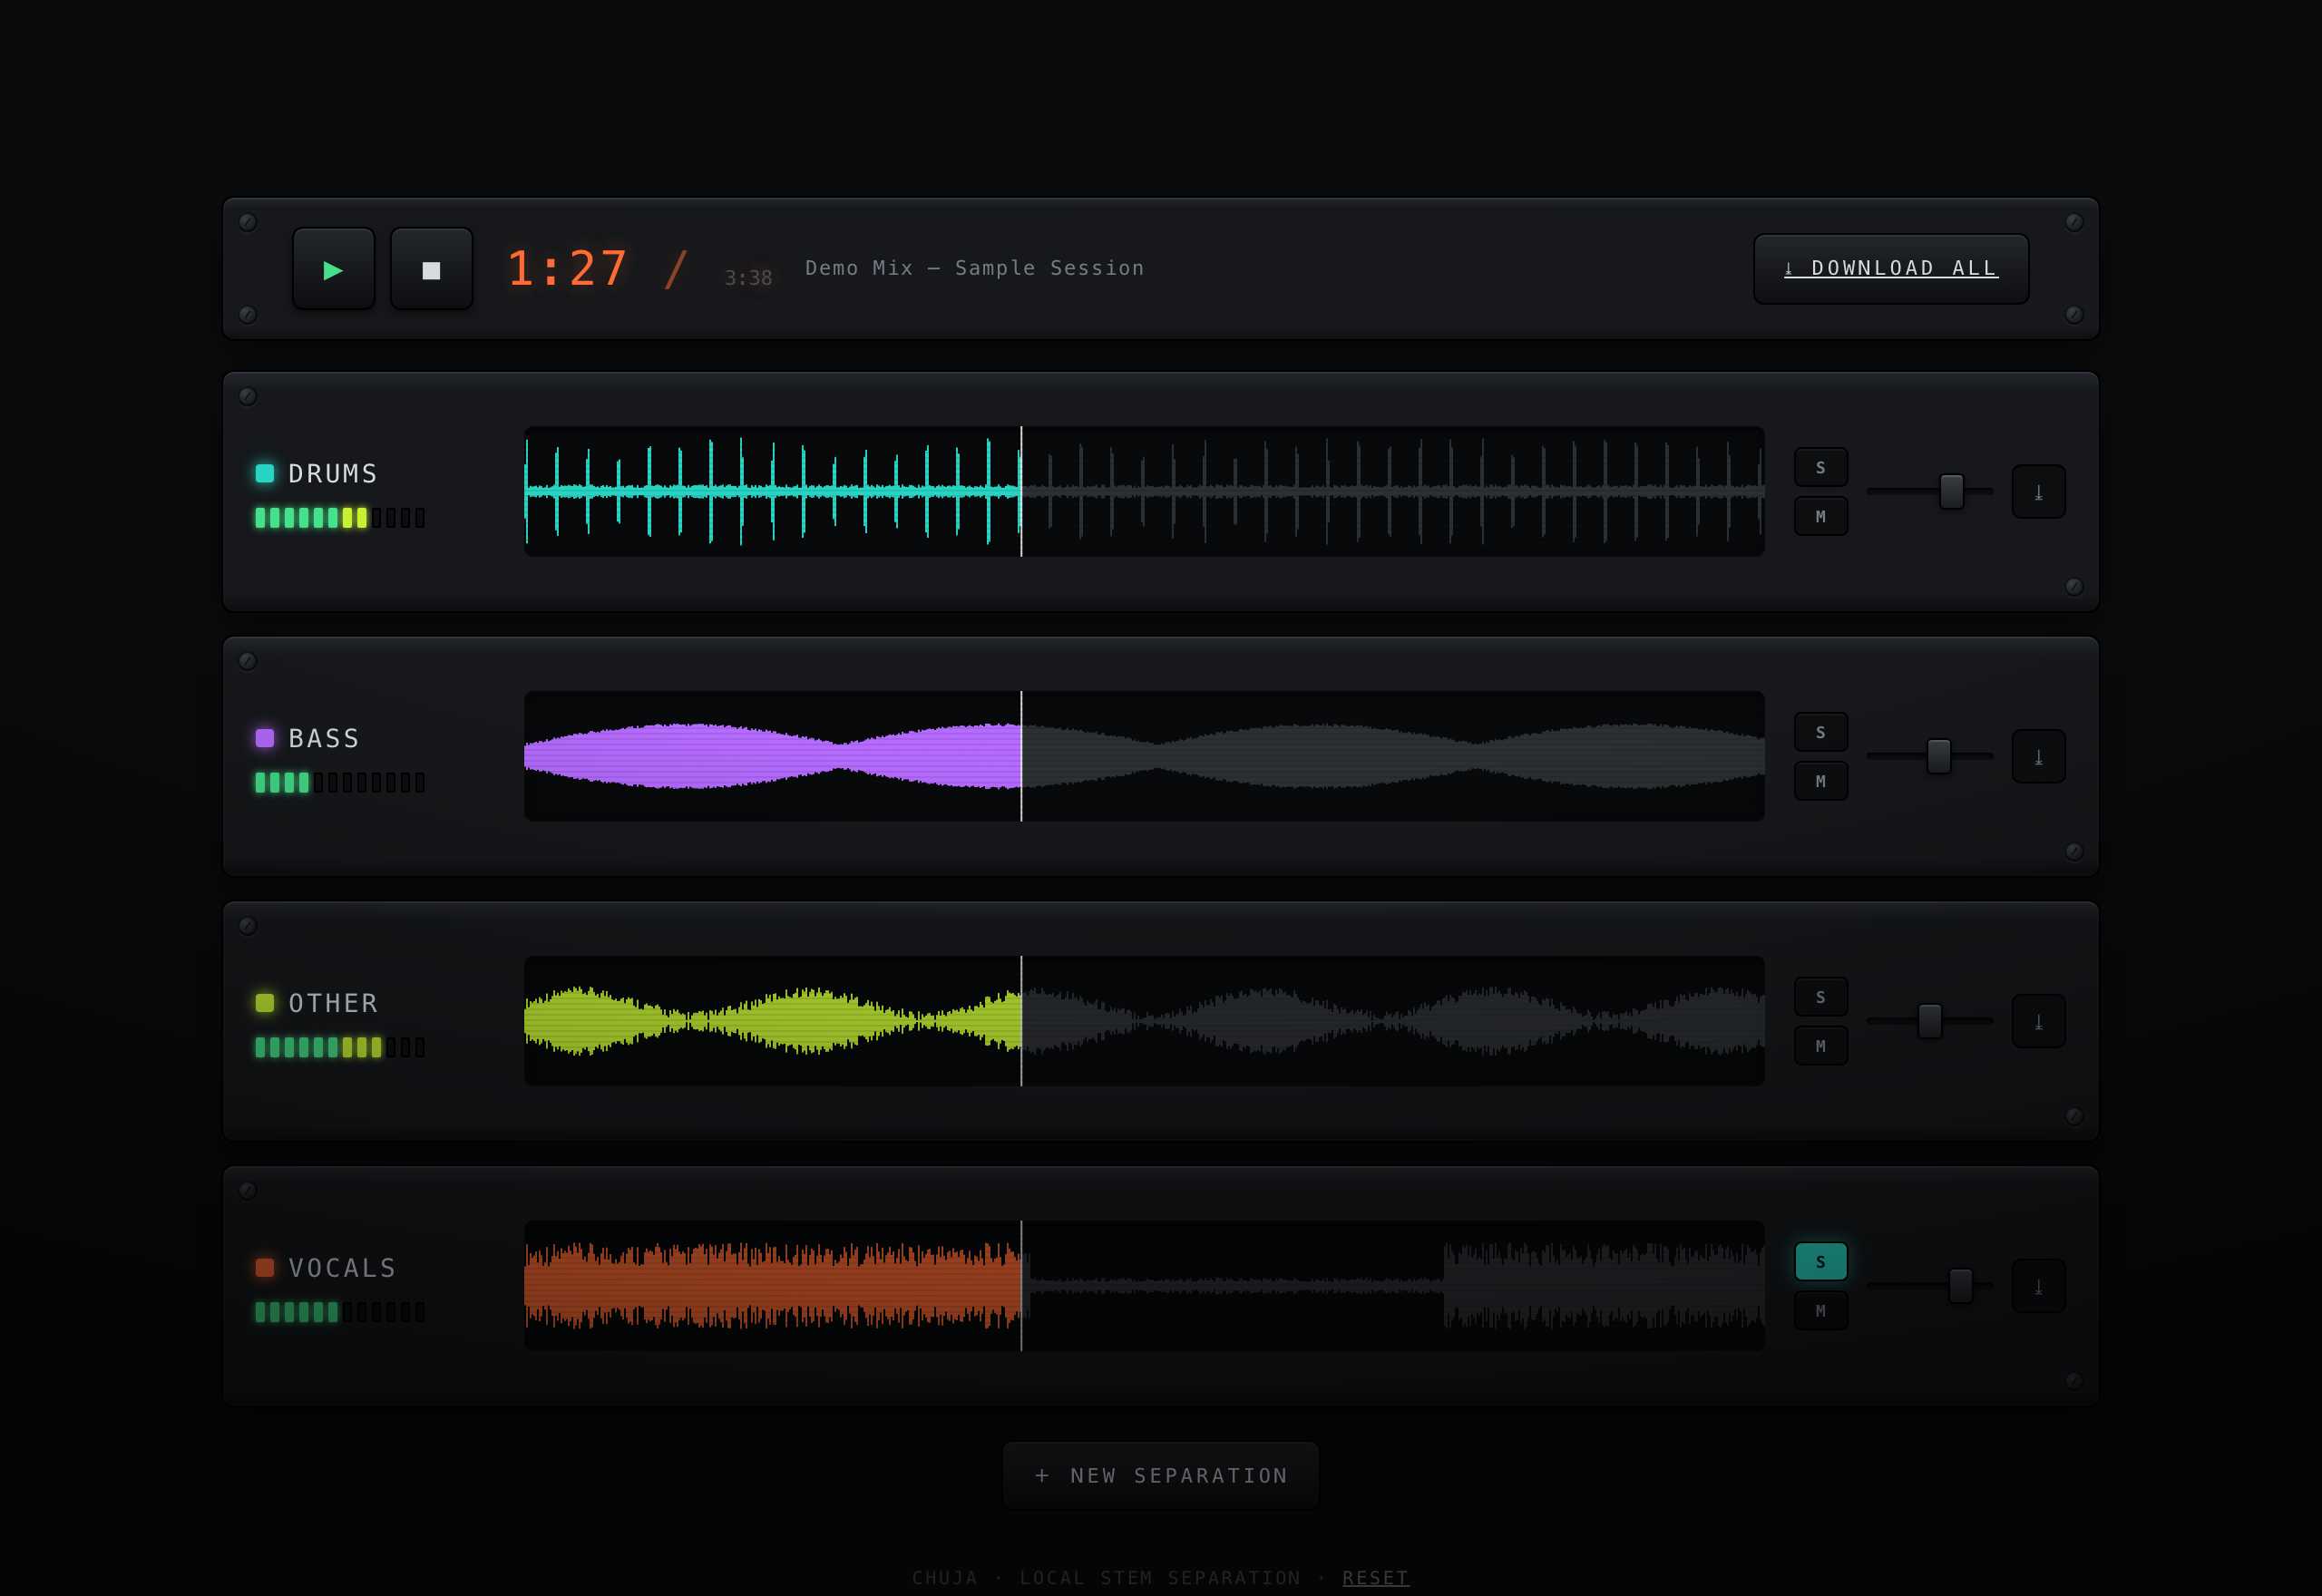The height and width of the screenshot is (1596, 2322).
Task: Seek within the Drums waveform
Action: point(1144,491)
